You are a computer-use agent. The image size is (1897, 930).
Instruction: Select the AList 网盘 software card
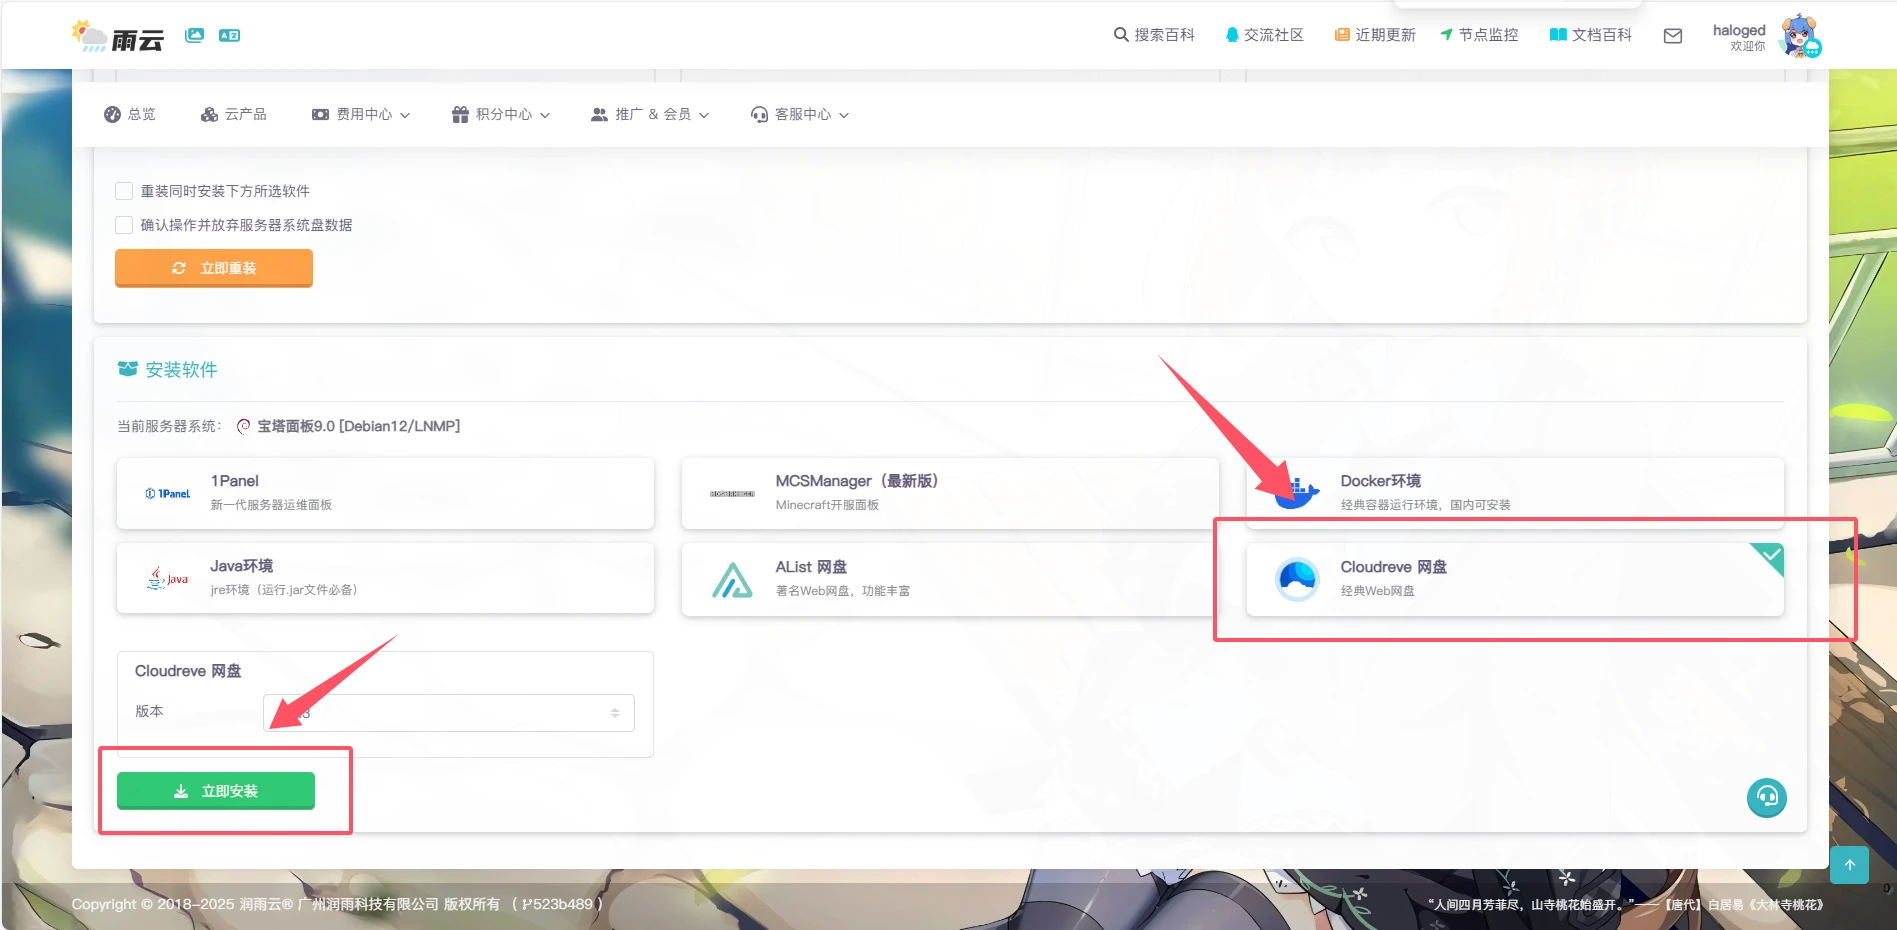pos(950,579)
